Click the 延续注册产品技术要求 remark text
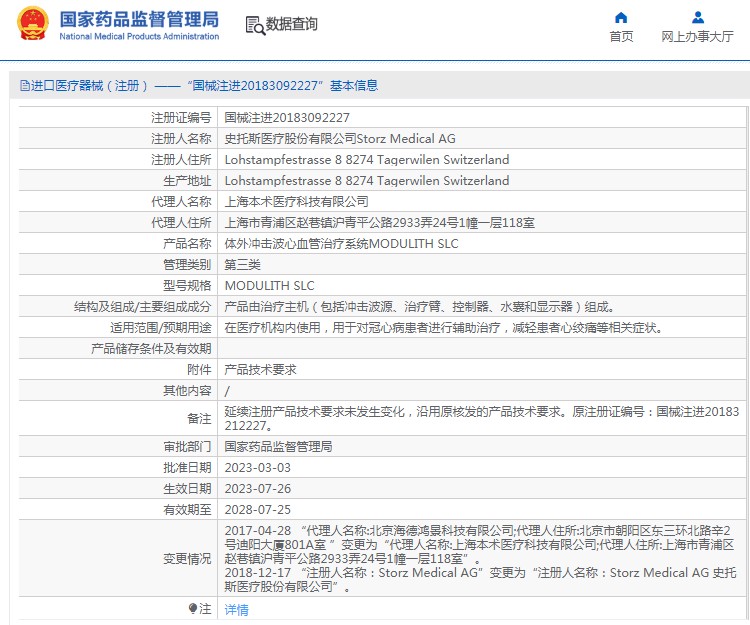The width and height of the screenshot is (750, 625). 482,419
